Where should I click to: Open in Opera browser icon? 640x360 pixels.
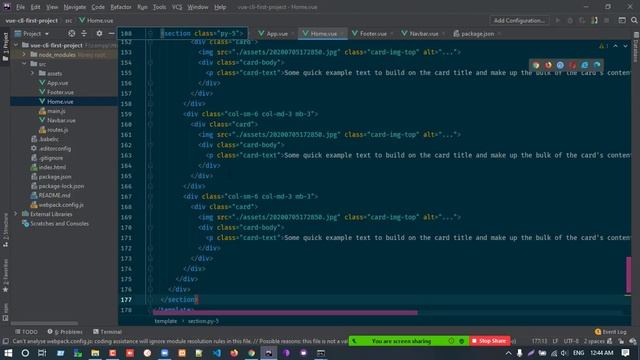pyautogui.click(x=572, y=65)
